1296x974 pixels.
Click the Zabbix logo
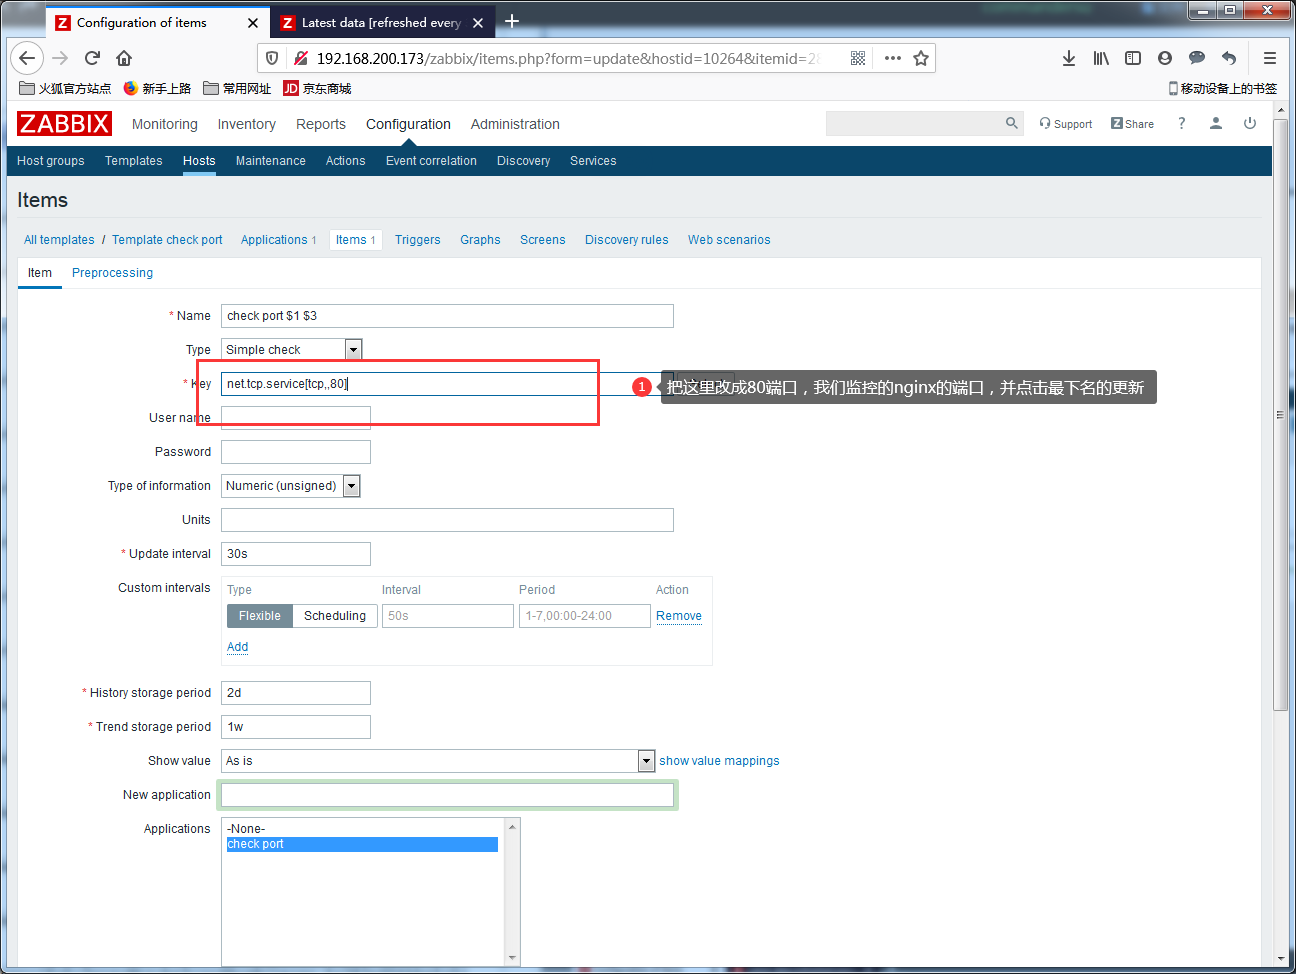pyautogui.click(x=64, y=123)
